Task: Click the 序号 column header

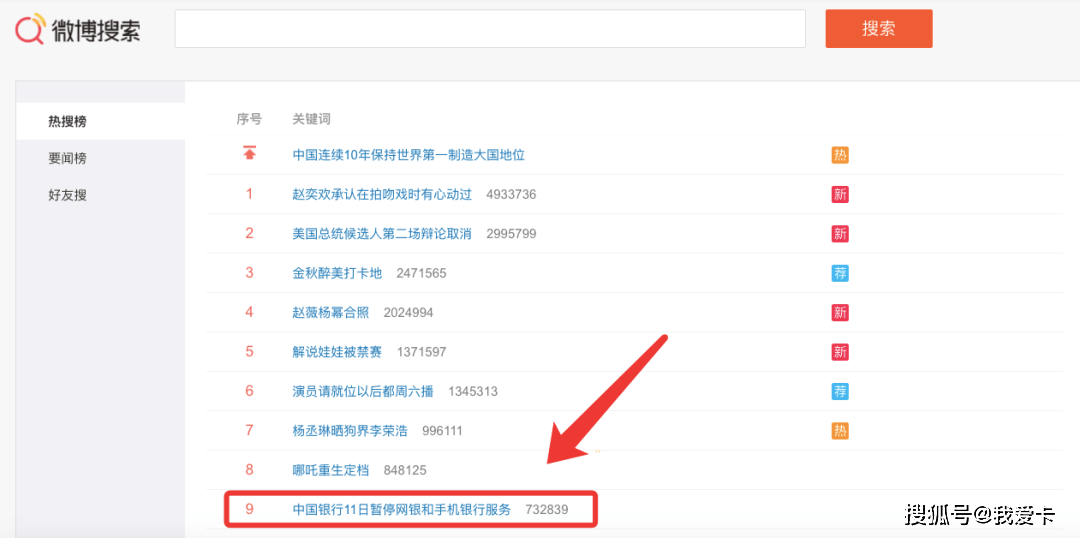Action: [x=249, y=118]
